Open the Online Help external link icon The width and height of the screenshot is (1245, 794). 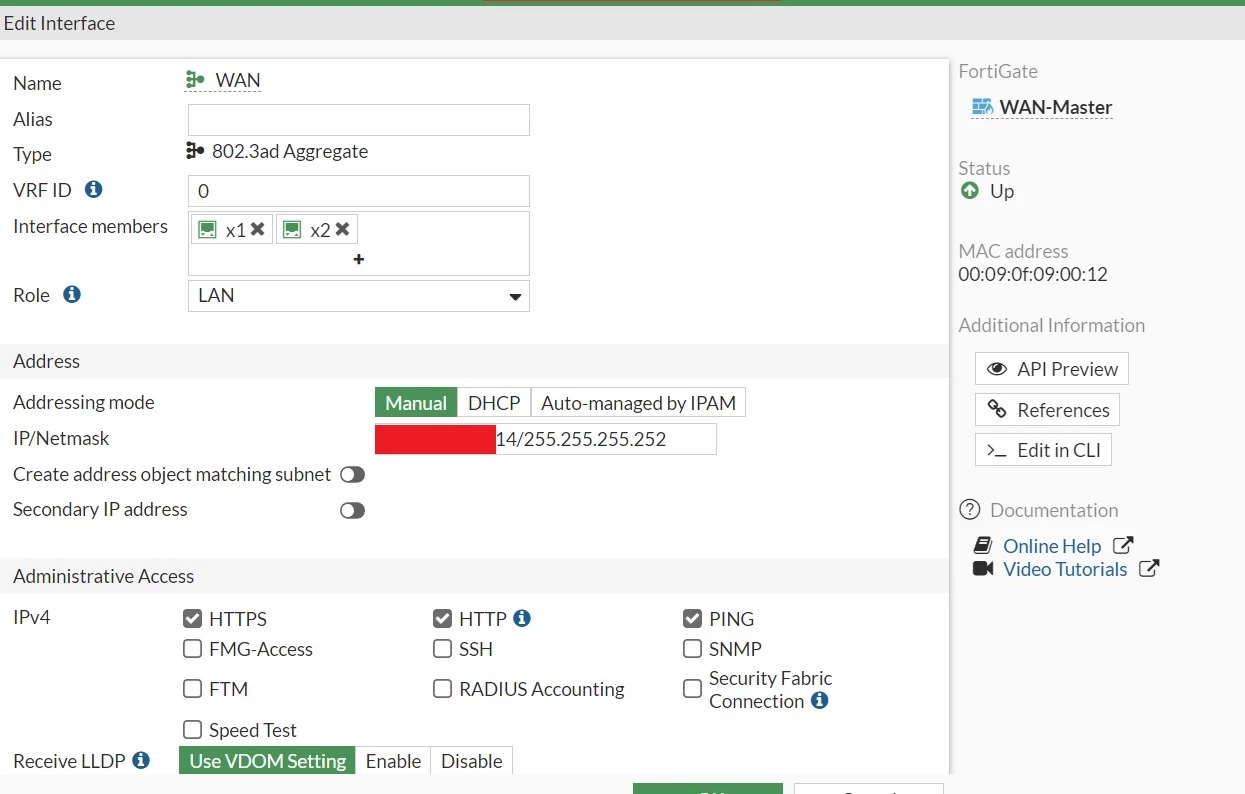(x=1123, y=545)
